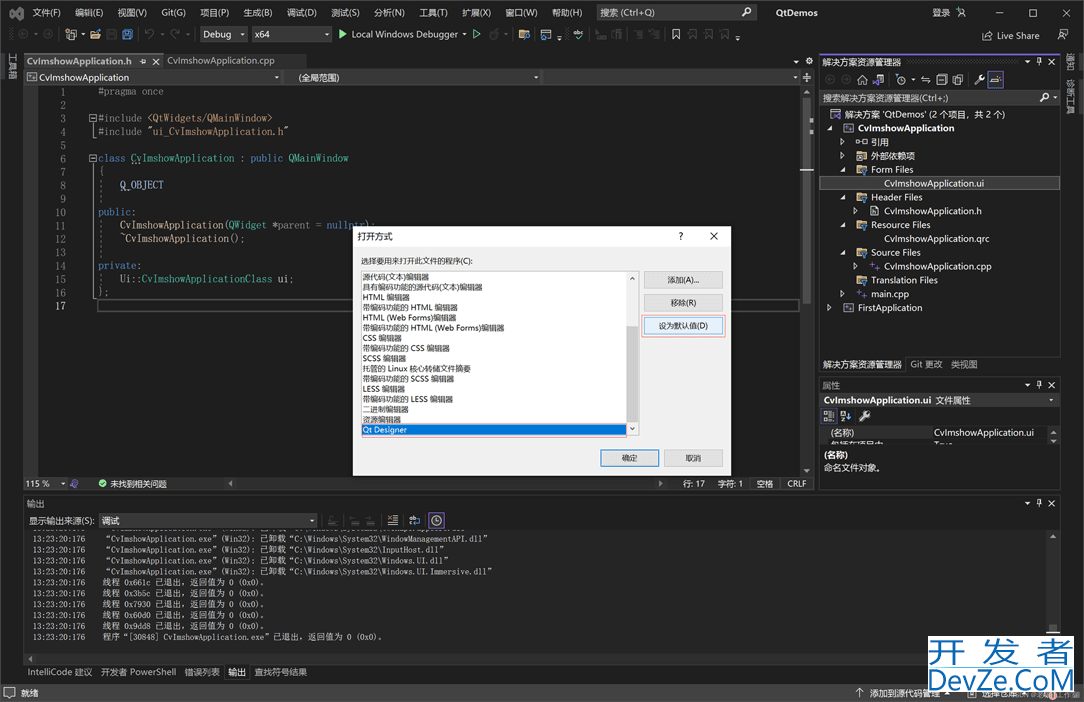The height and width of the screenshot is (702, 1084).
Task: Toggle auto-hide pin on Solution Explorer panel
Action: point(1039,62)
